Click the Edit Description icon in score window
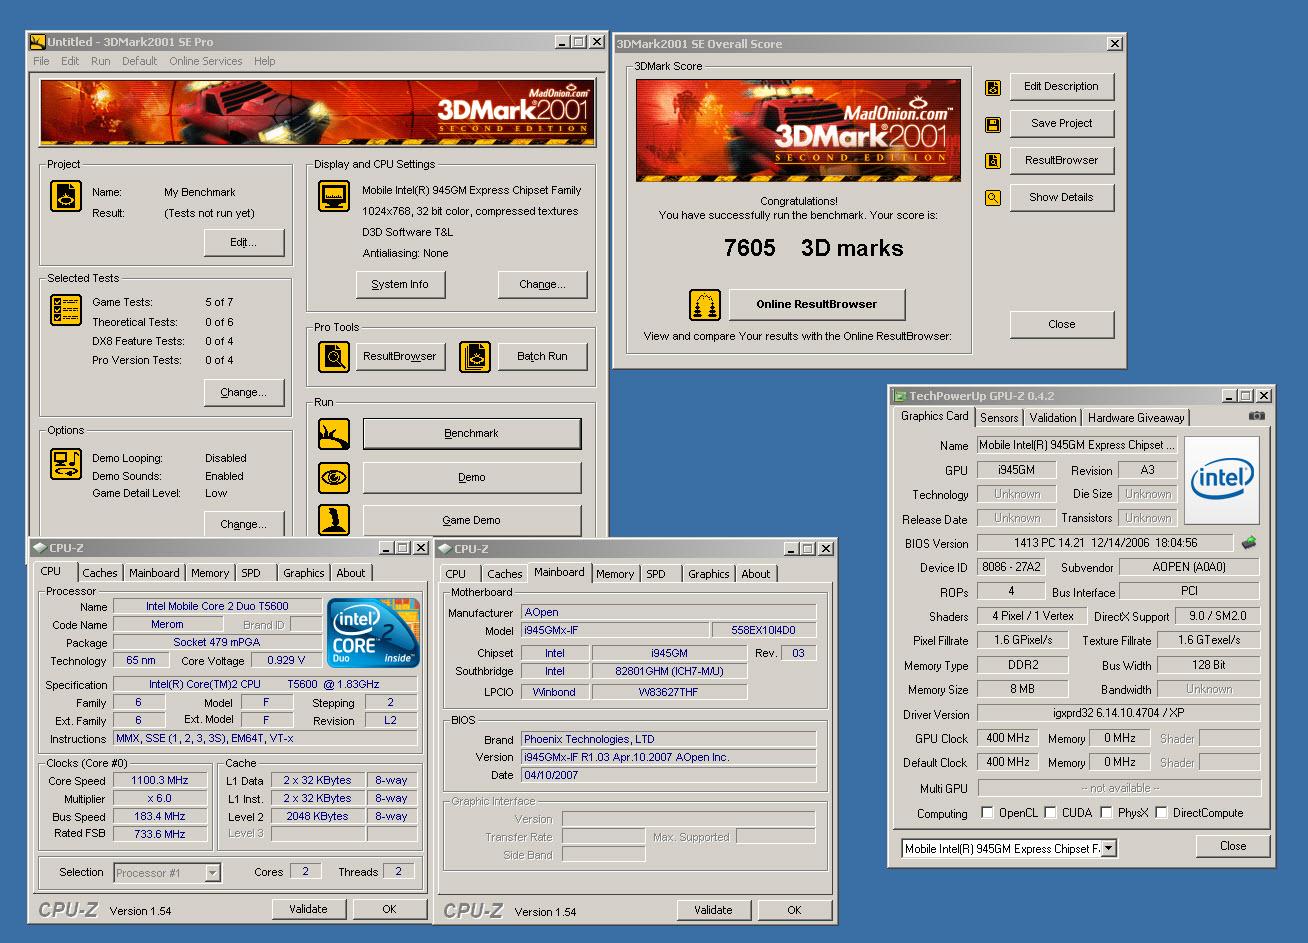 click(993, 88)
